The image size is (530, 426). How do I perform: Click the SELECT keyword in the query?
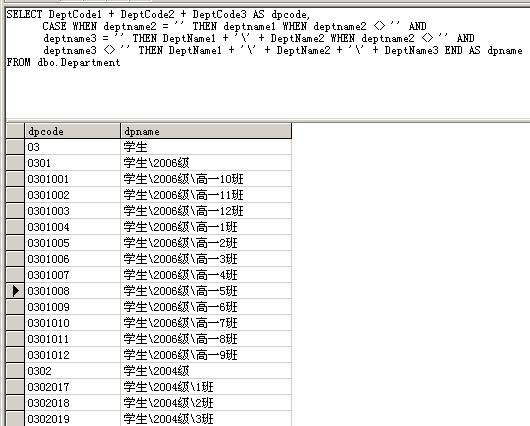click(x=24, y=14)
